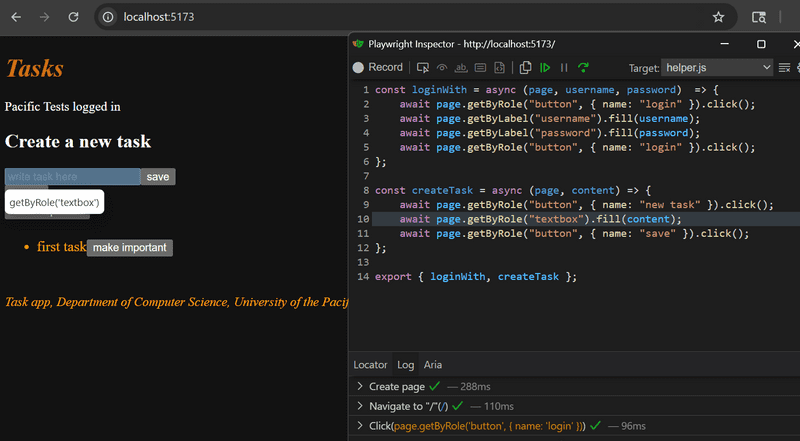Click the save button for new task
The height and width of the screenshot is (441, 800).
(158, 177)
